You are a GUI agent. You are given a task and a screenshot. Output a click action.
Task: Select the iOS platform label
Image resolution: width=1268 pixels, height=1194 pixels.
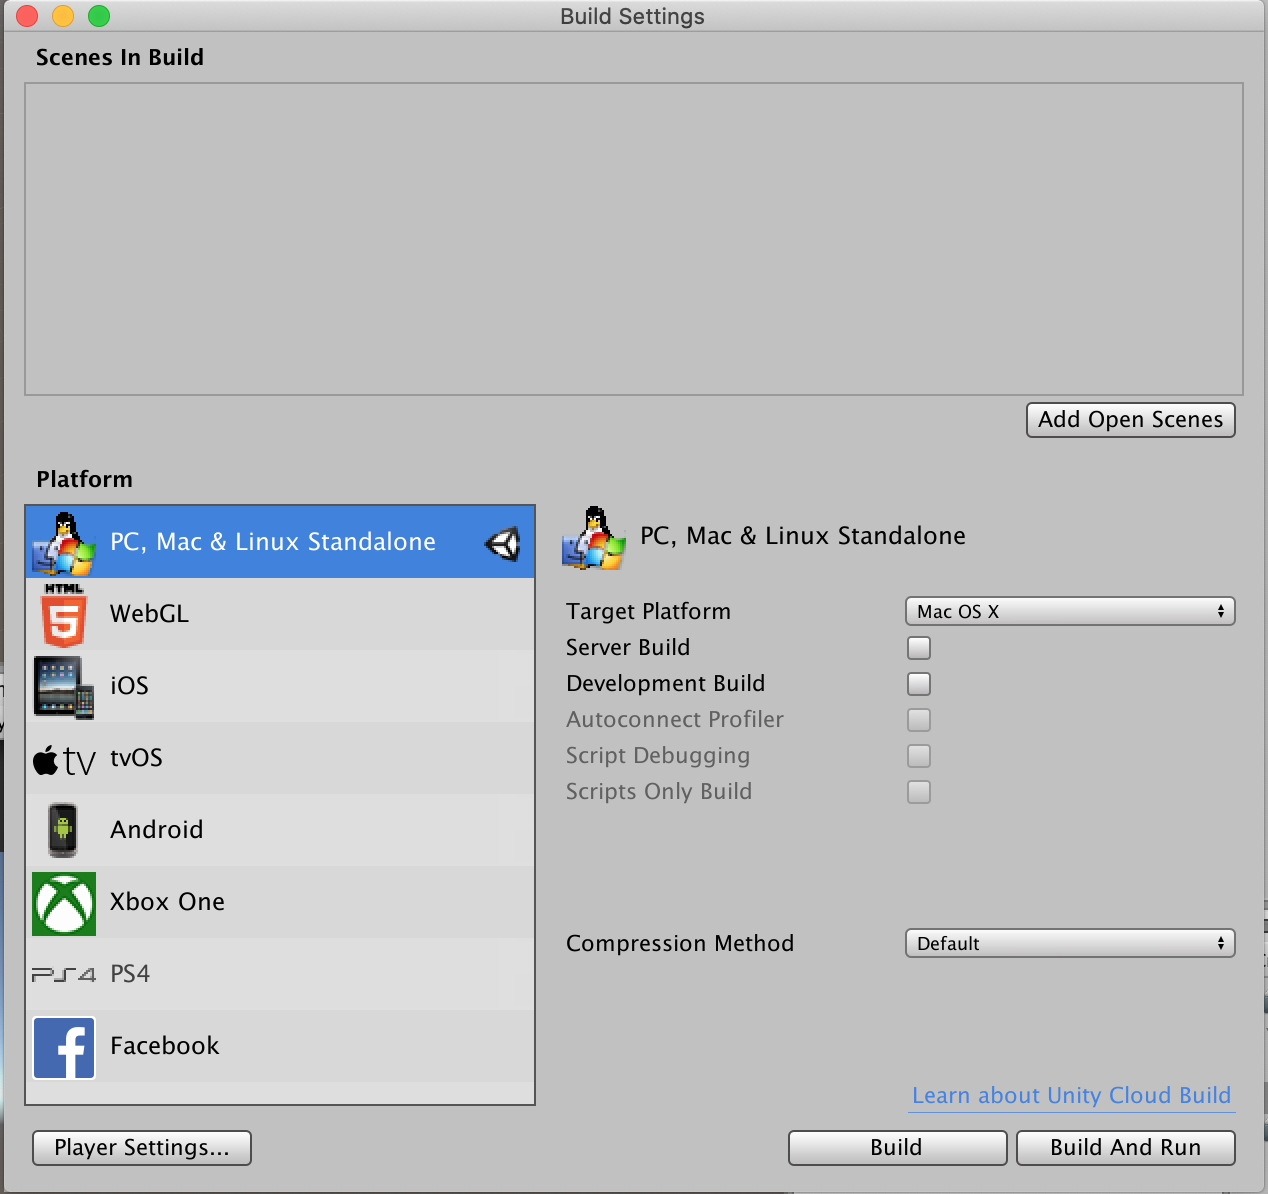[129, 686]
